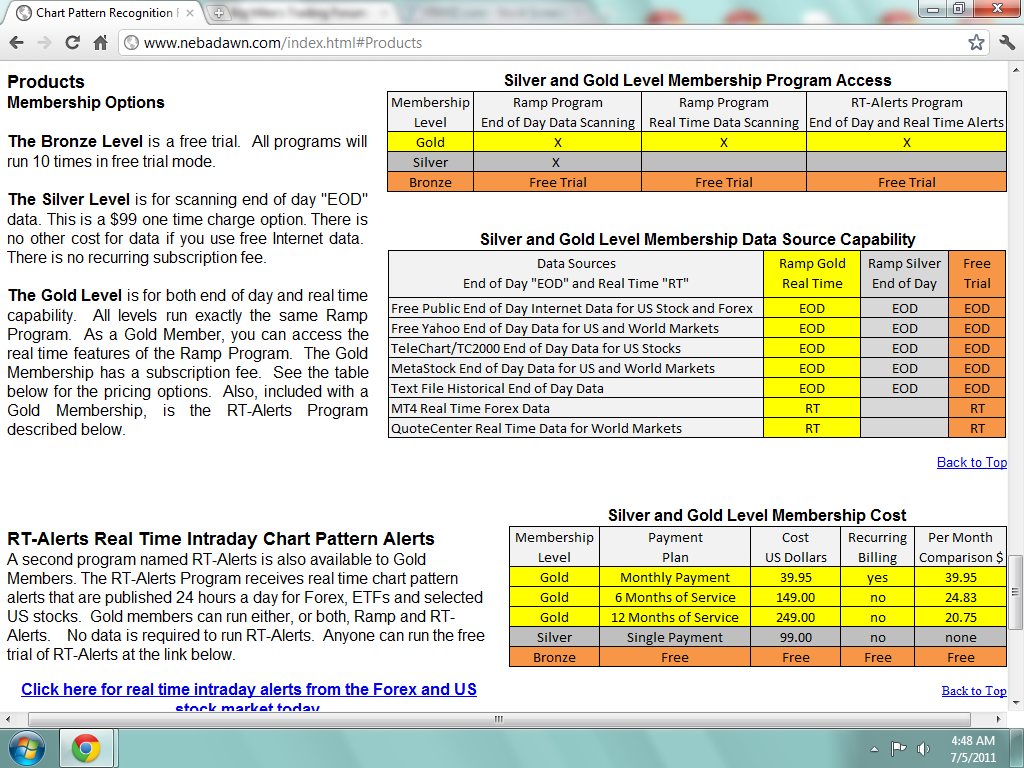Click the browser forward arrow

coord(44,43)
